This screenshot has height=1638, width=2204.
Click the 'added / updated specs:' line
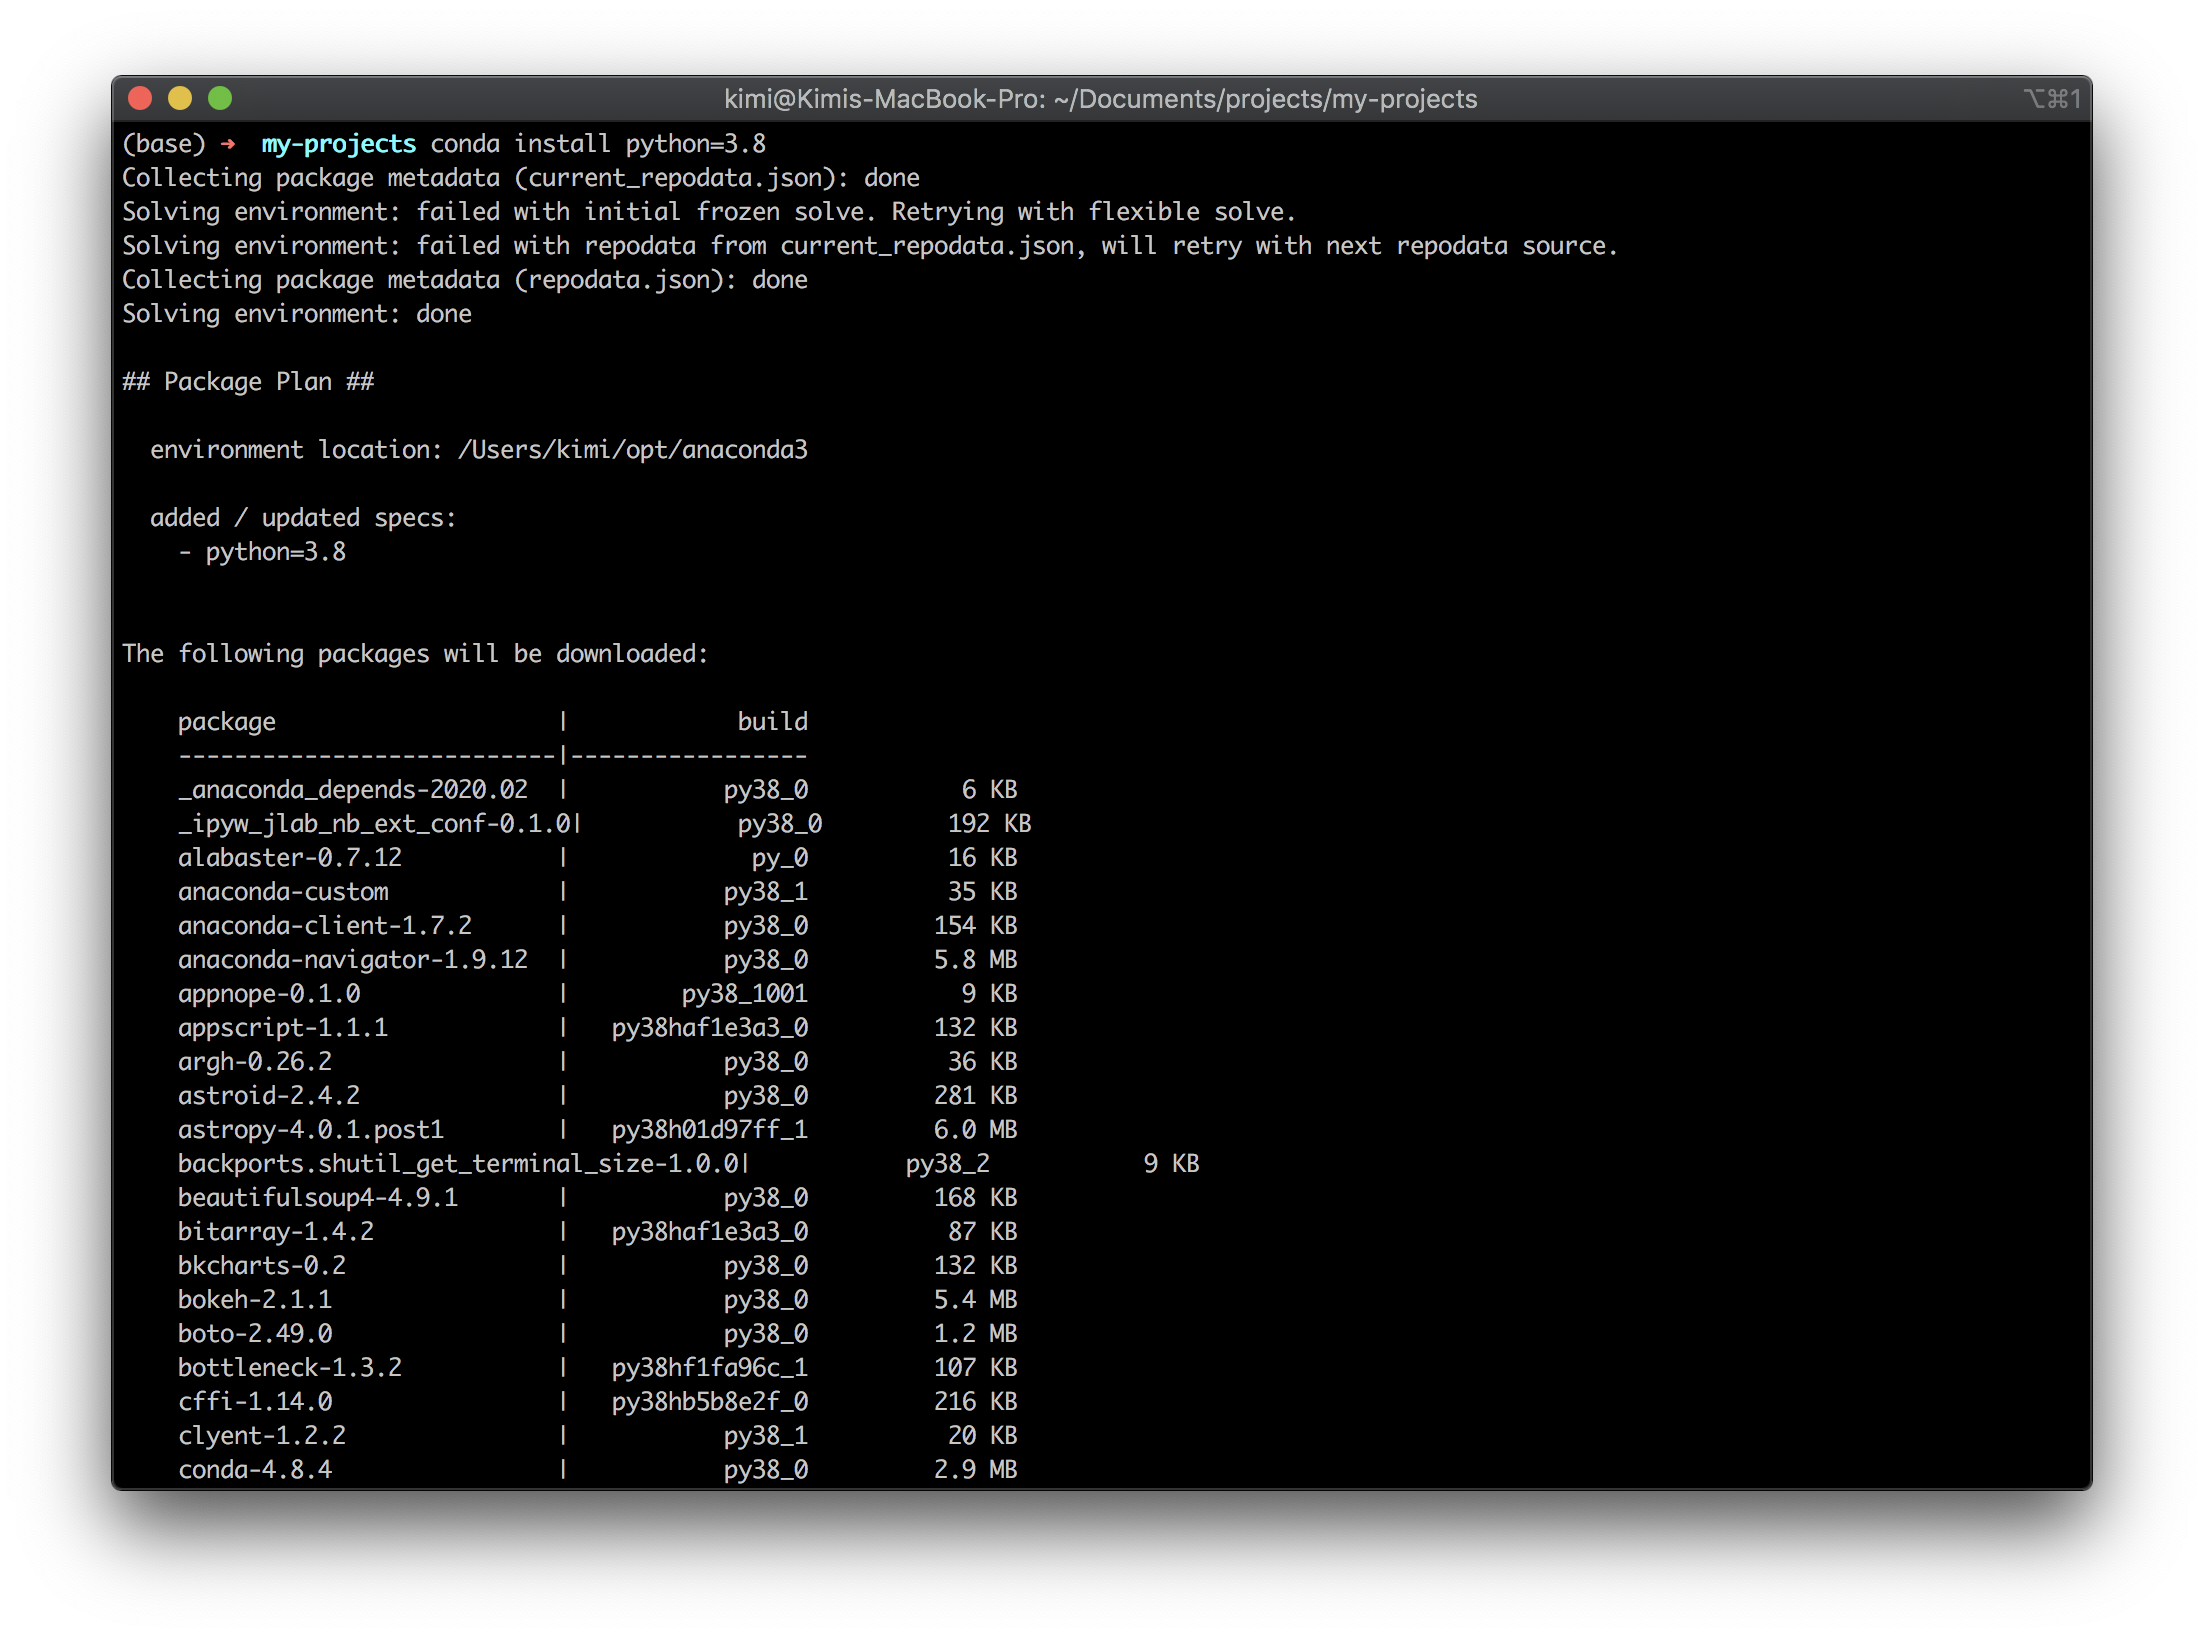303,518
